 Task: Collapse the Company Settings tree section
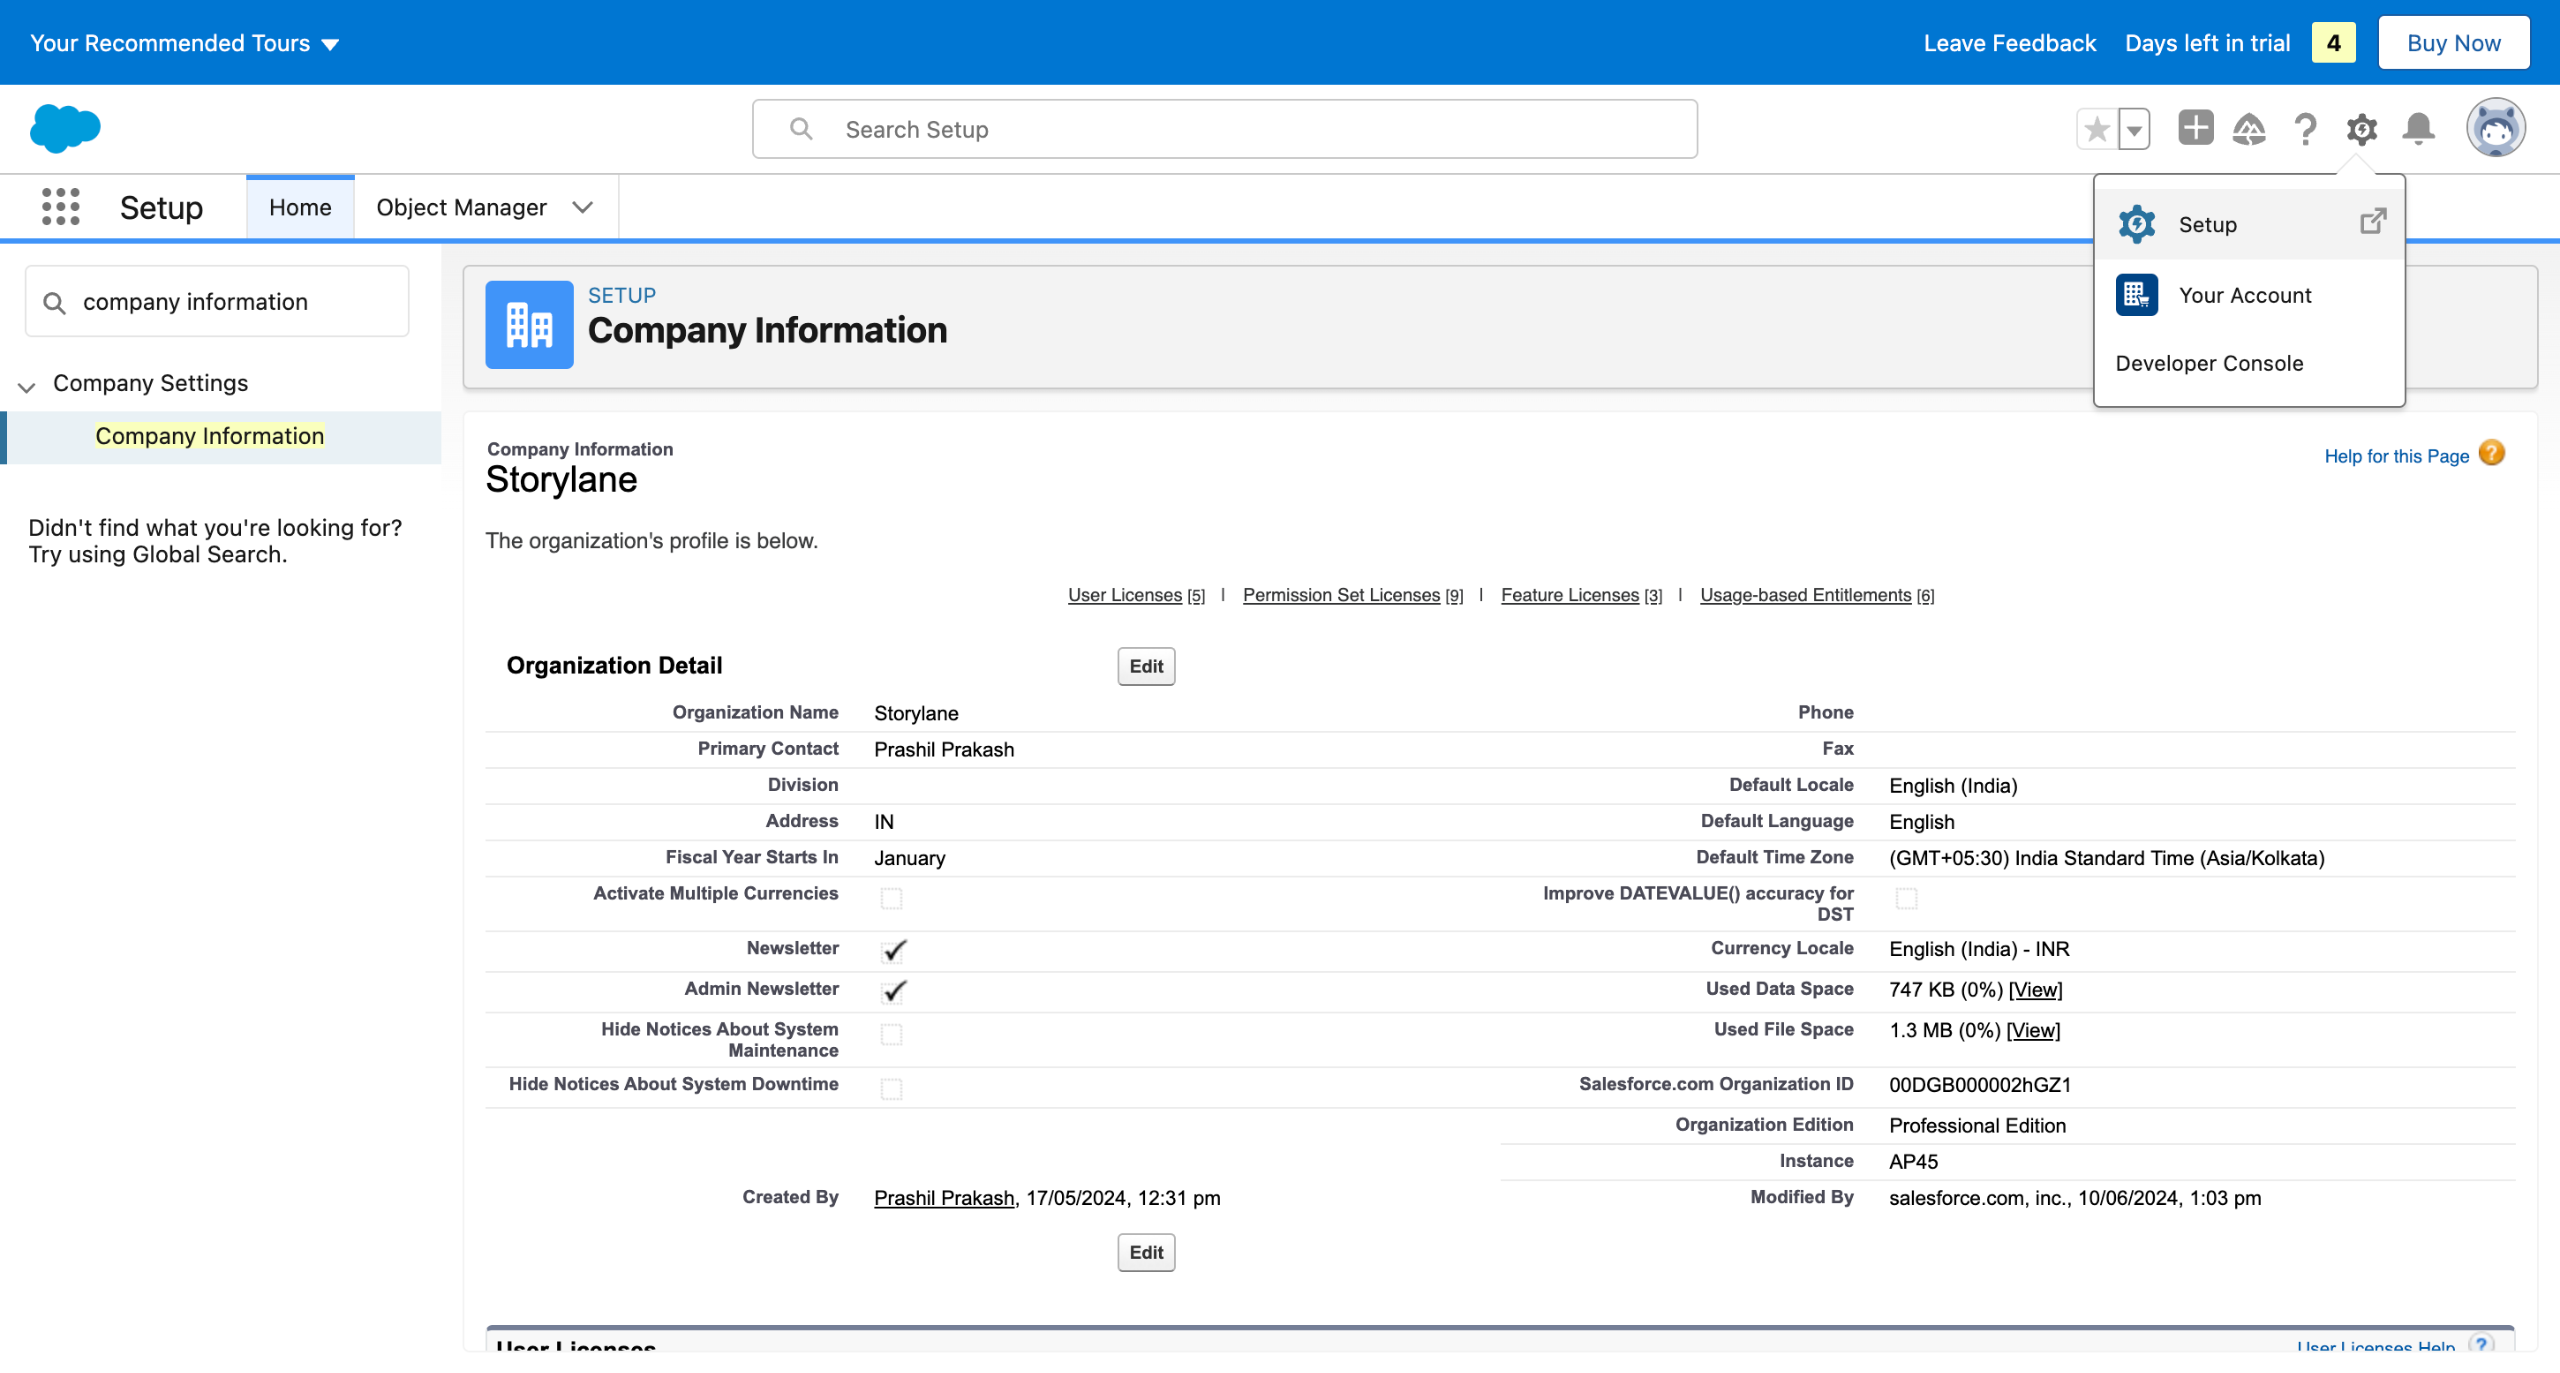tap(27, 385)
